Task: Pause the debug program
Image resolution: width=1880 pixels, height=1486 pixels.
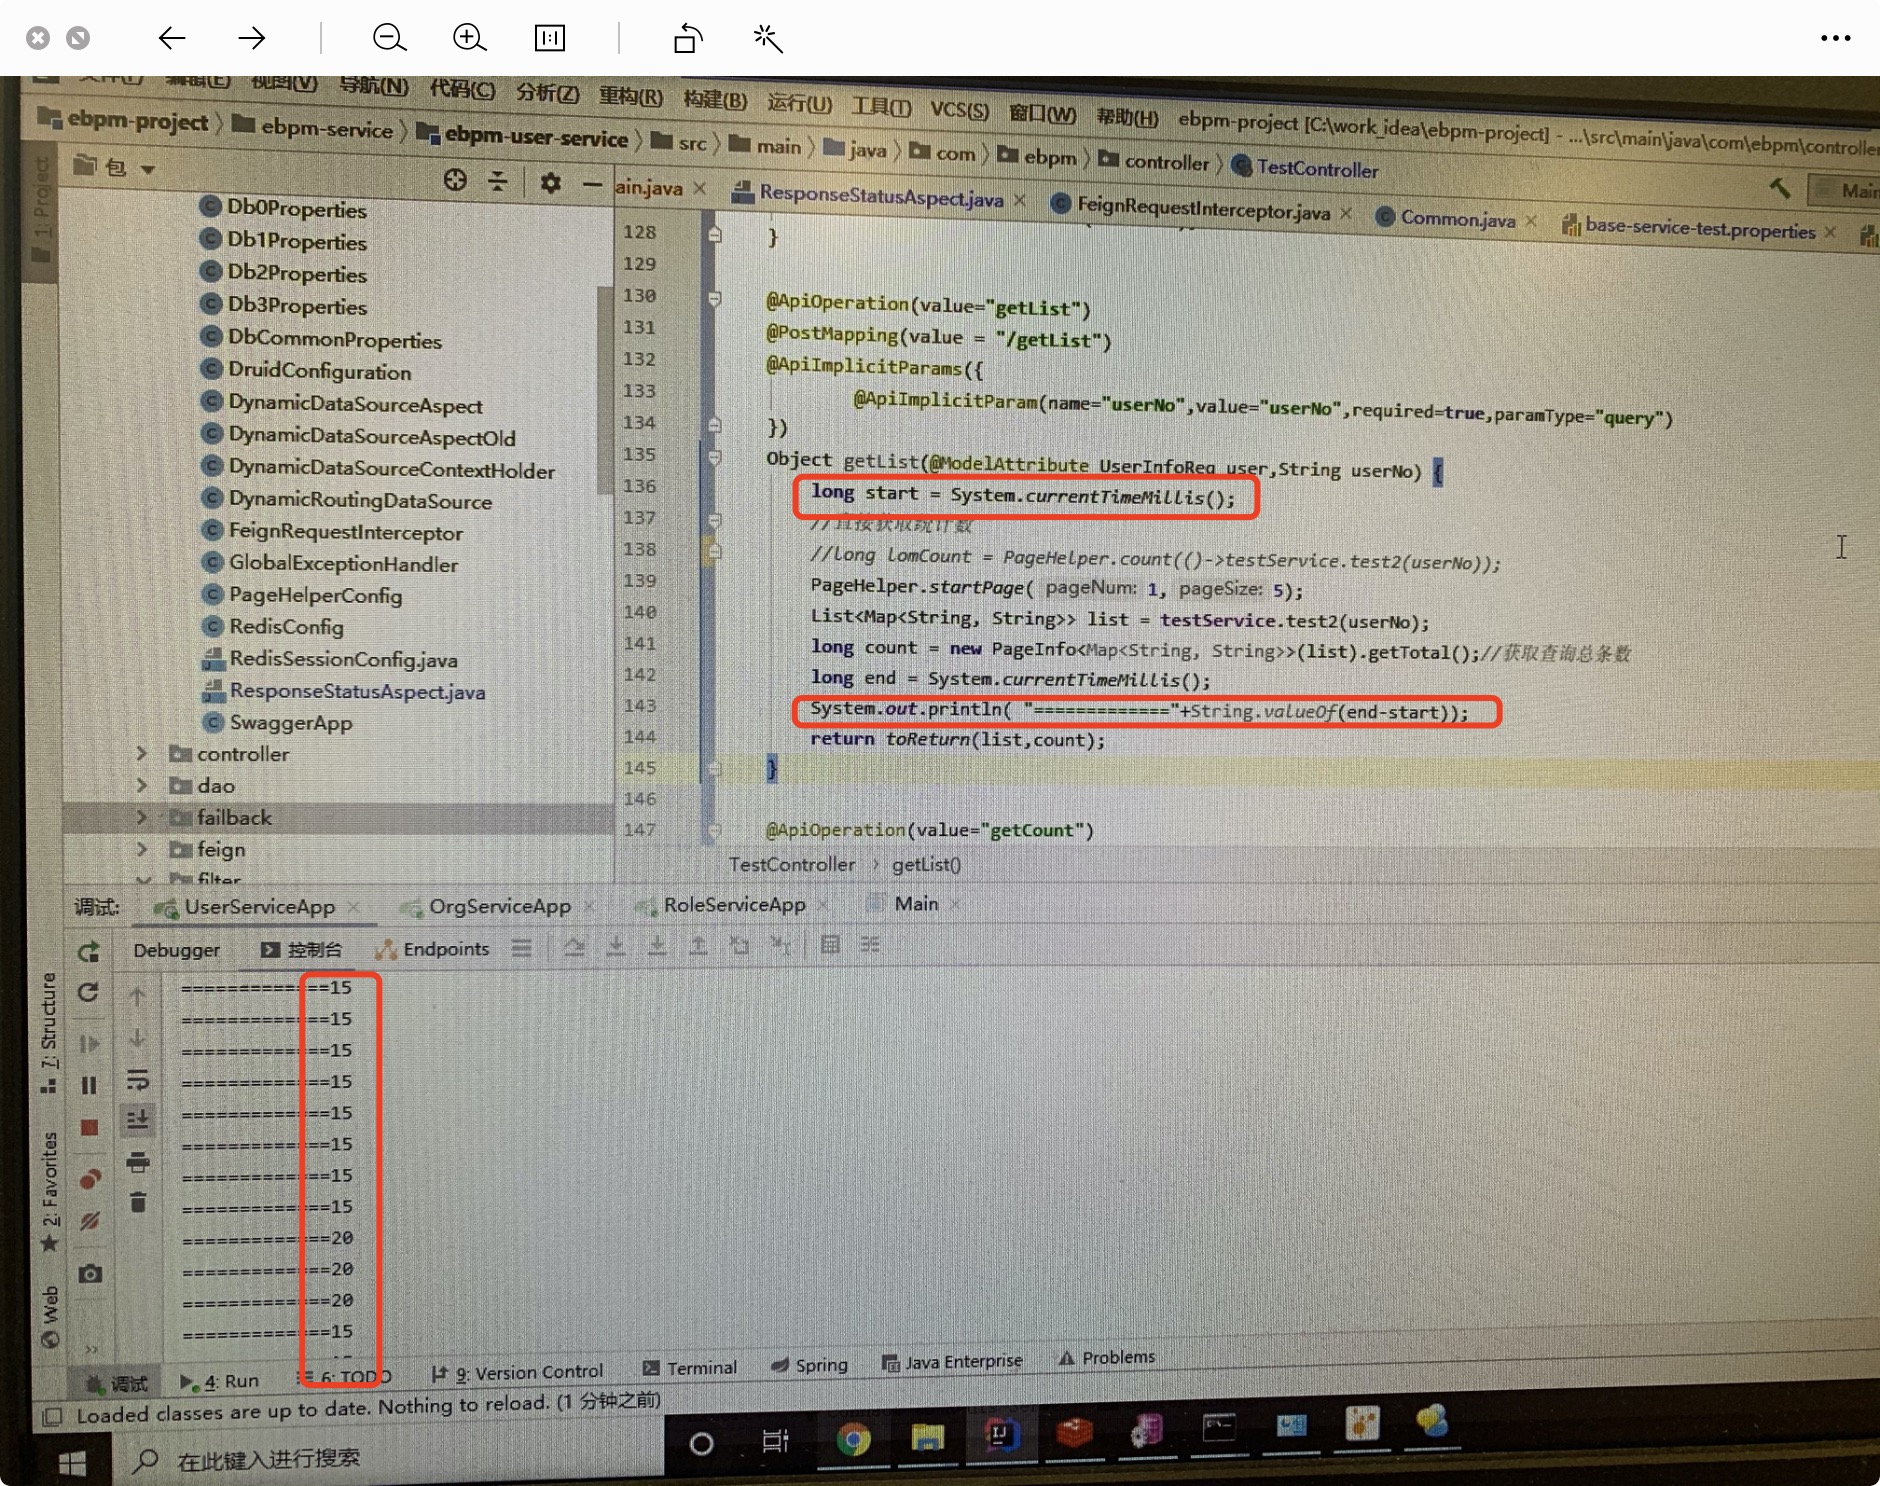Action: click(x=89, y=1085)
